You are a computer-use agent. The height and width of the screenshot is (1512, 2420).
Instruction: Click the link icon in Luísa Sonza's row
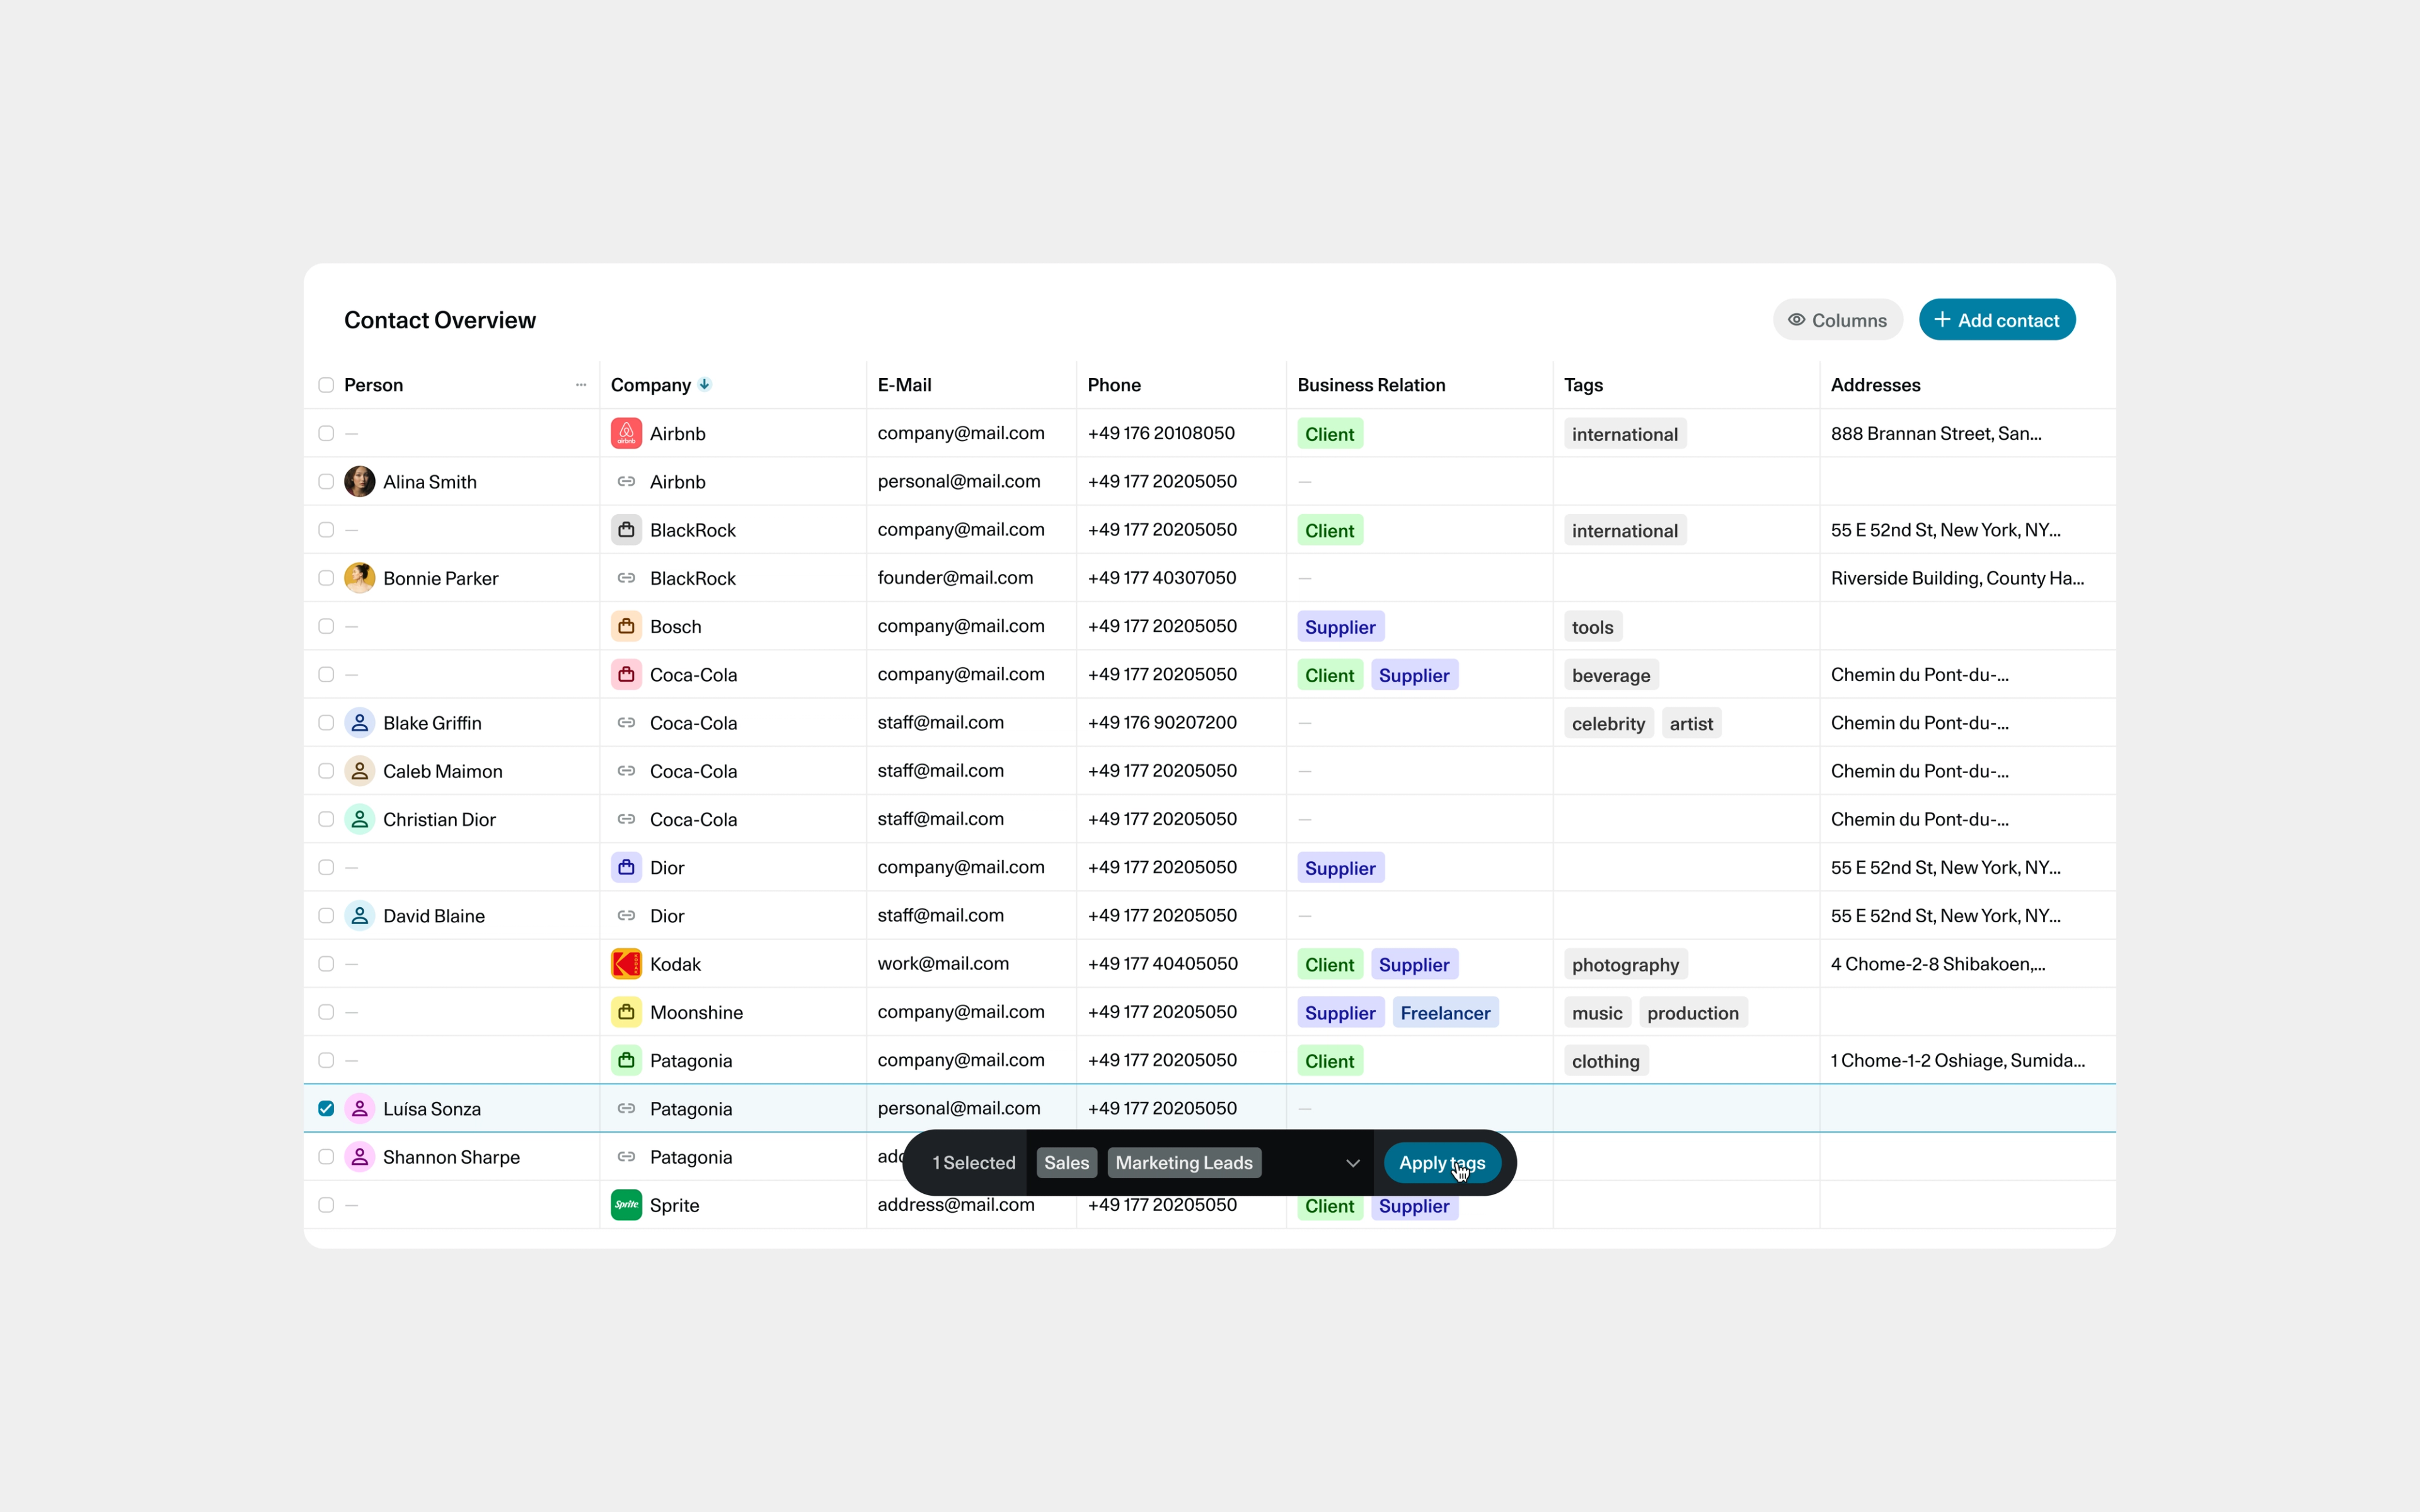click(626, 1108)
